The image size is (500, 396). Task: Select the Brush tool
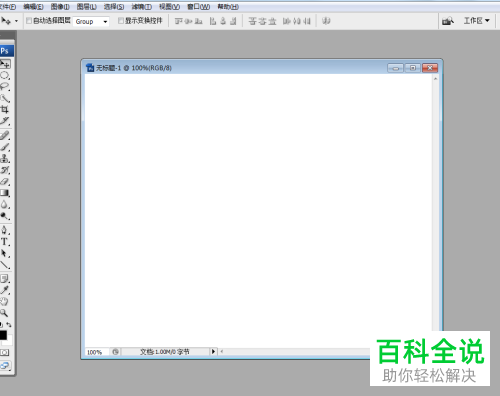coord(5,147)
